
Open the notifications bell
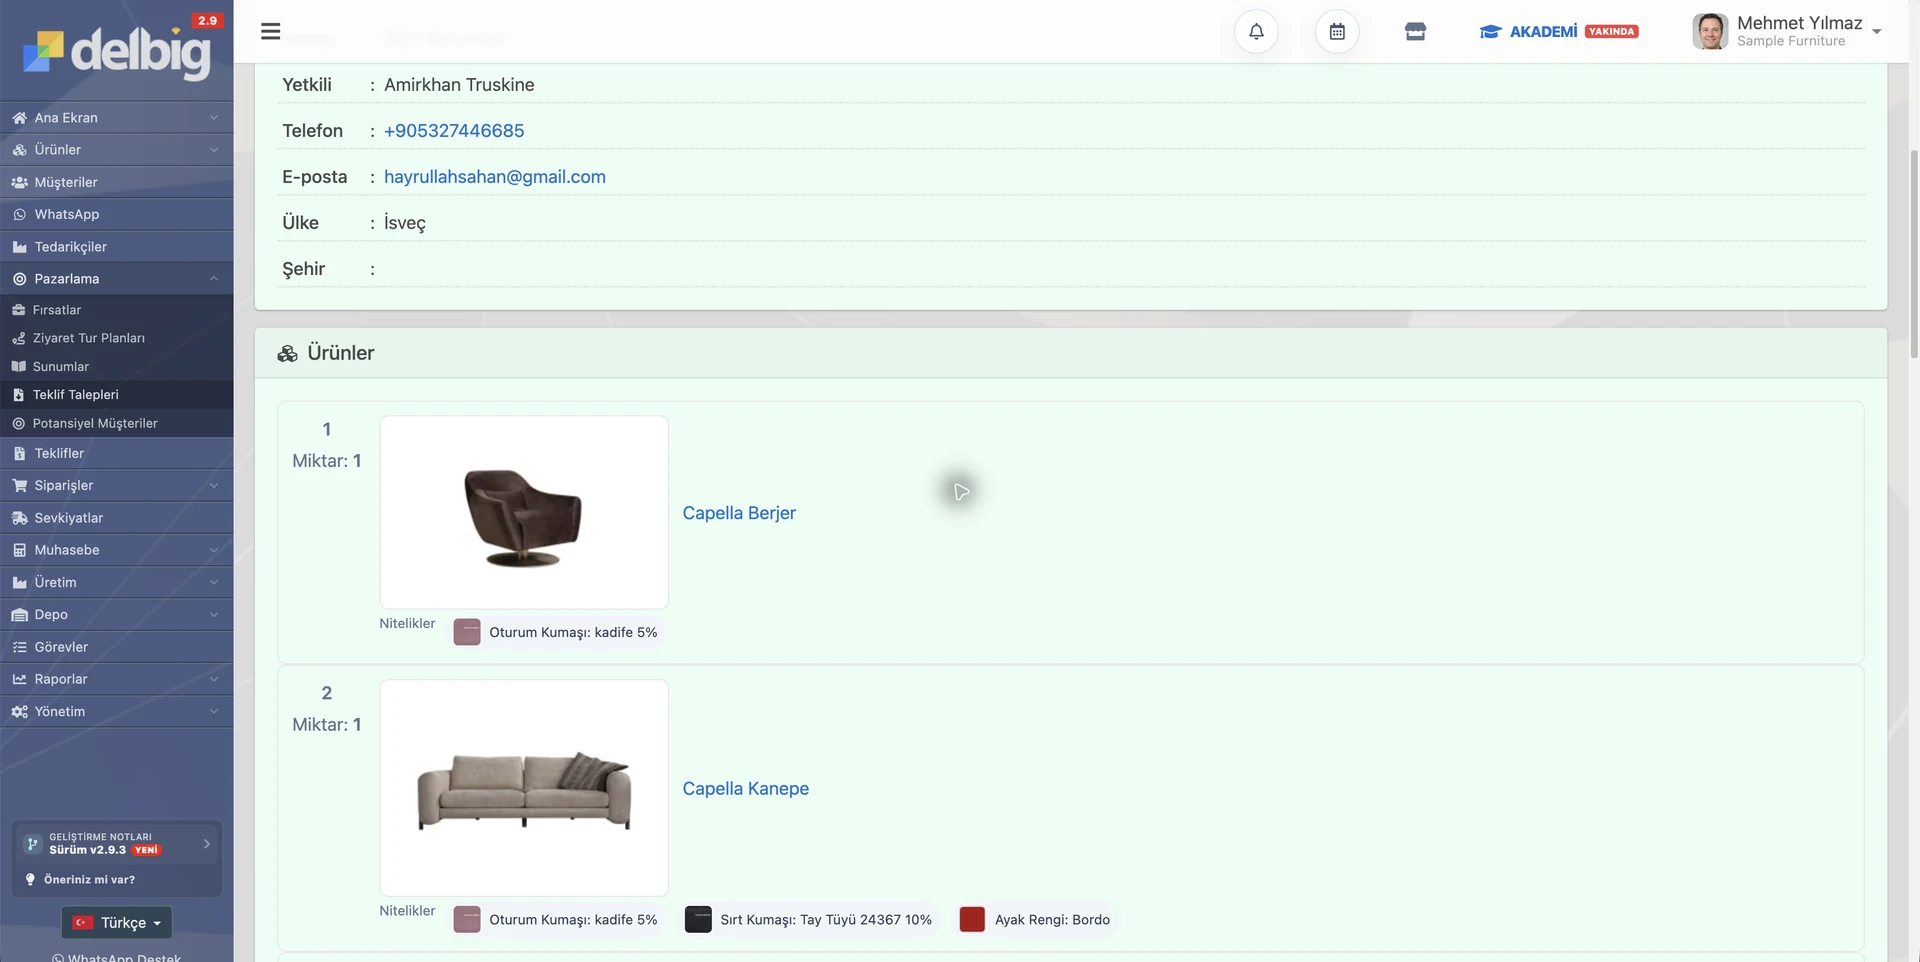pyautogui.click(x=1256, y=31)
